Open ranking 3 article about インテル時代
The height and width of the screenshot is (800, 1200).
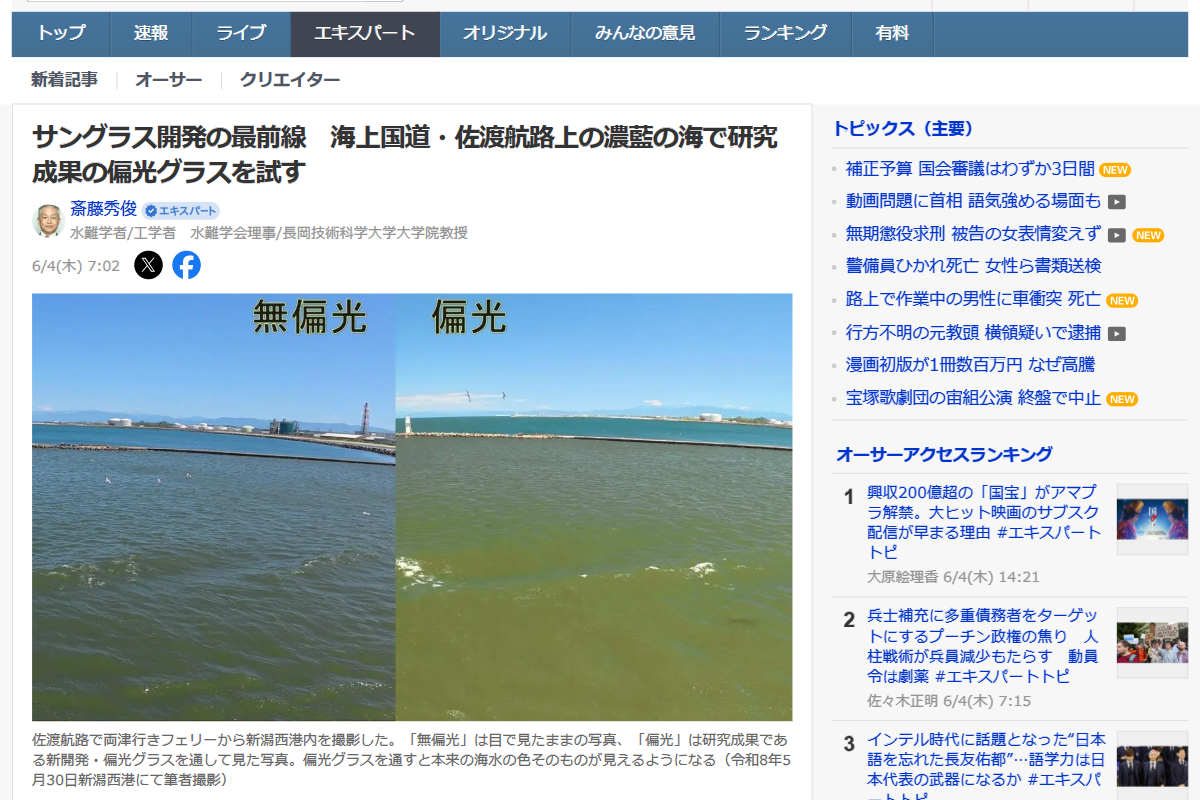tap(984, 765)
